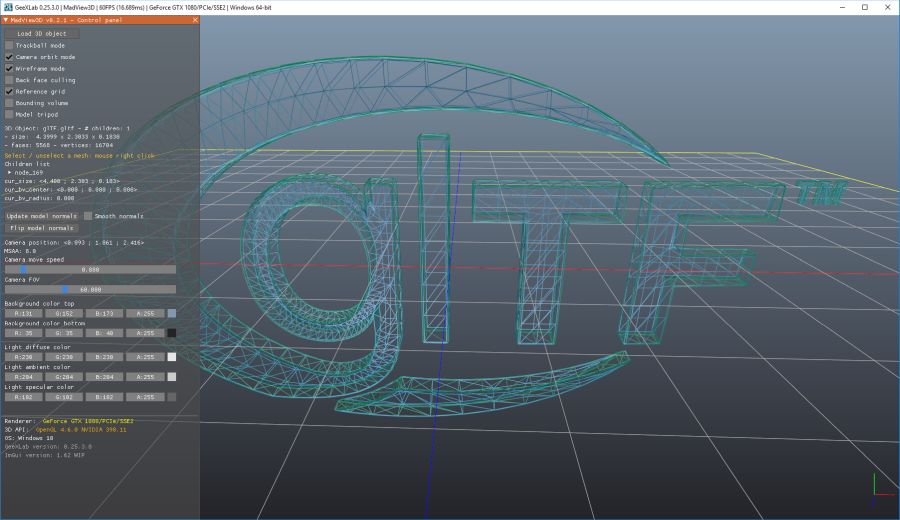Enable the Model tripod checkbox

point(9,114)
